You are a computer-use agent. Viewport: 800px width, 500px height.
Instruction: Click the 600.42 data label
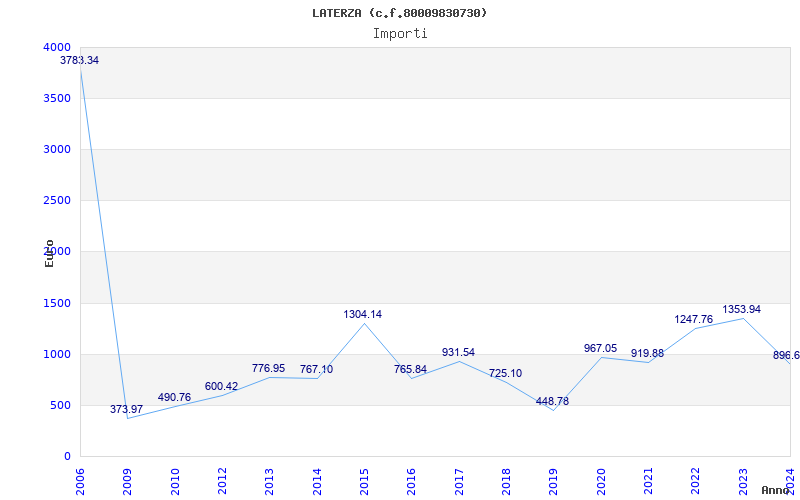tap(221, 386)
